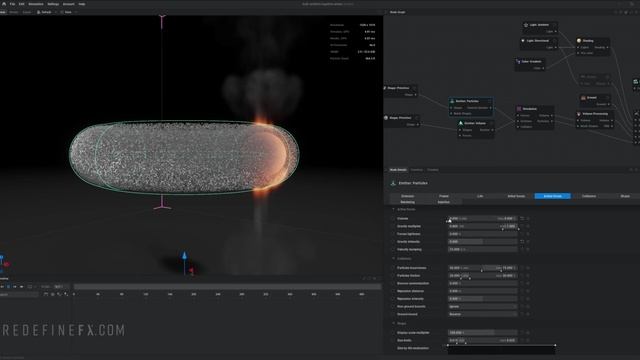Click the Light Directional node icon
This screenshot has width=640, height=360.
[x=523, y=41]
